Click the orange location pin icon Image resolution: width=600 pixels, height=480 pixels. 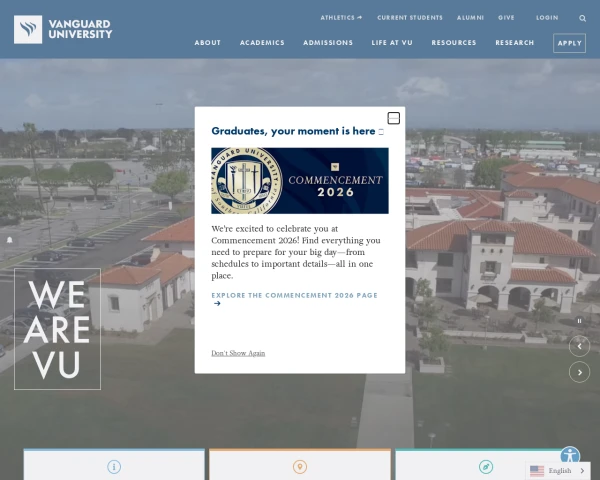[x=300, y=467]
